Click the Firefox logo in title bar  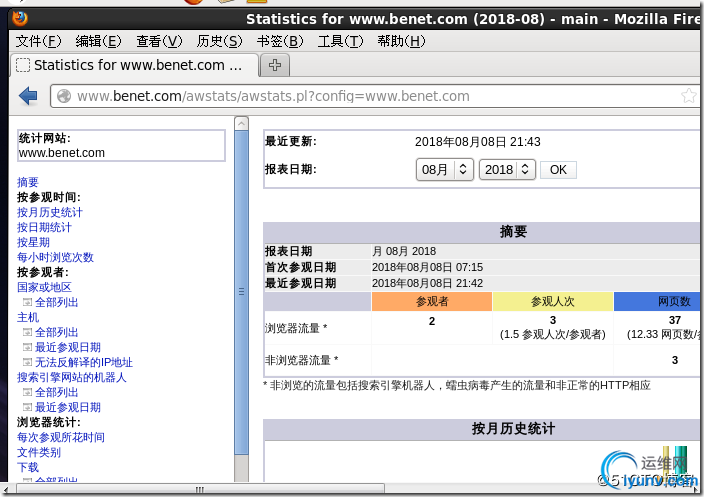20,18
